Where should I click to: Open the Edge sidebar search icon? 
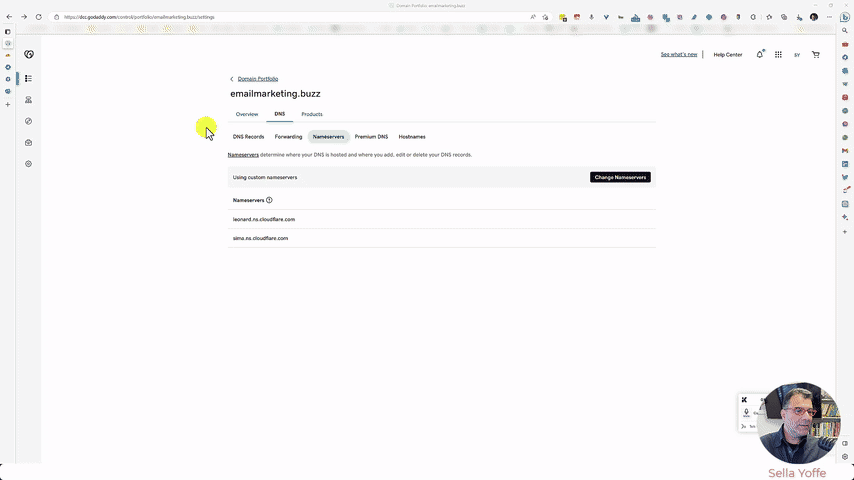pyautogui.click(x=845, y=31)
